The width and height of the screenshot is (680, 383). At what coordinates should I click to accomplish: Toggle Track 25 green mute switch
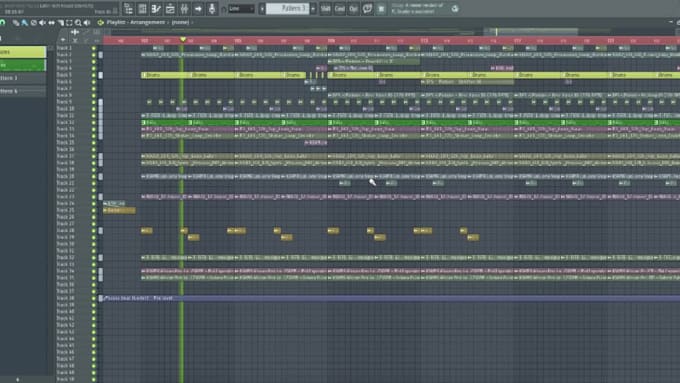tap(93, 210)
